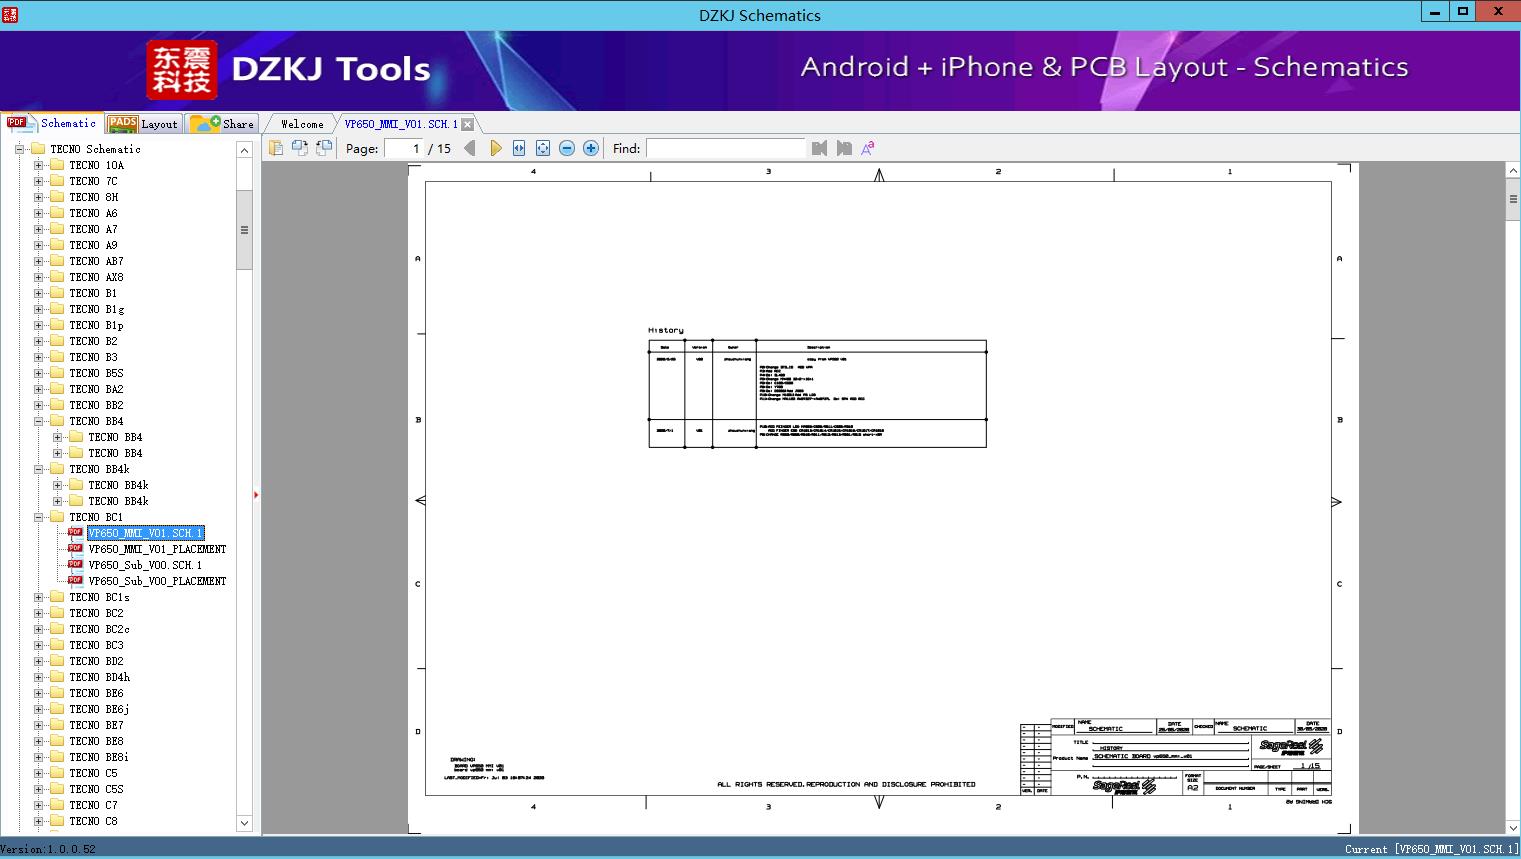1521x859 pixels.
Task: Click the document viewer scroll down arrow
Action: (1513, 827)
